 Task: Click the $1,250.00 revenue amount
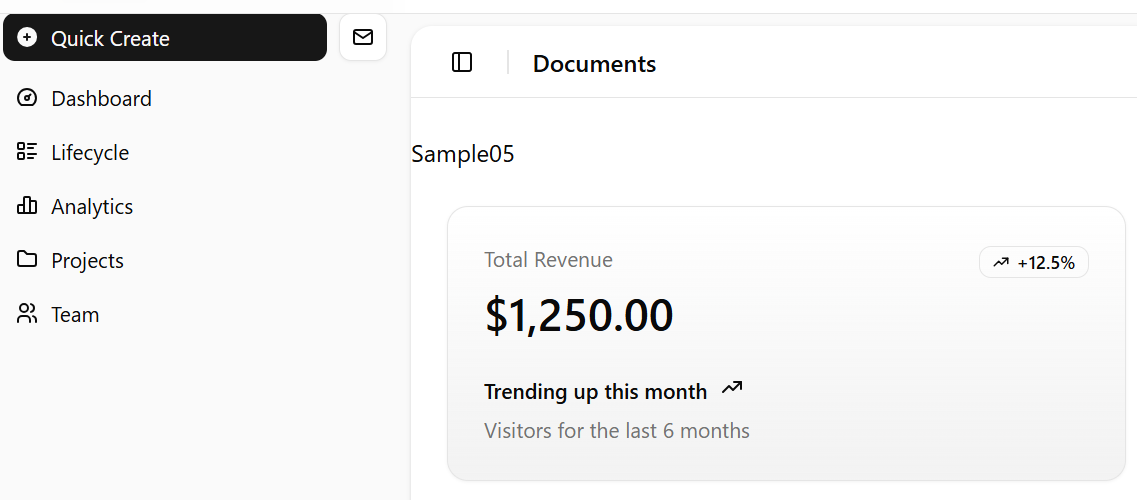579,316
